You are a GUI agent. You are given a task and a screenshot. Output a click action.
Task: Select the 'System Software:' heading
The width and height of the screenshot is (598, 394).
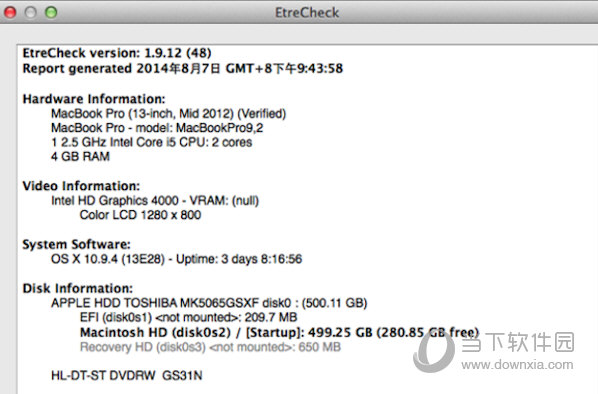(76, 244)
